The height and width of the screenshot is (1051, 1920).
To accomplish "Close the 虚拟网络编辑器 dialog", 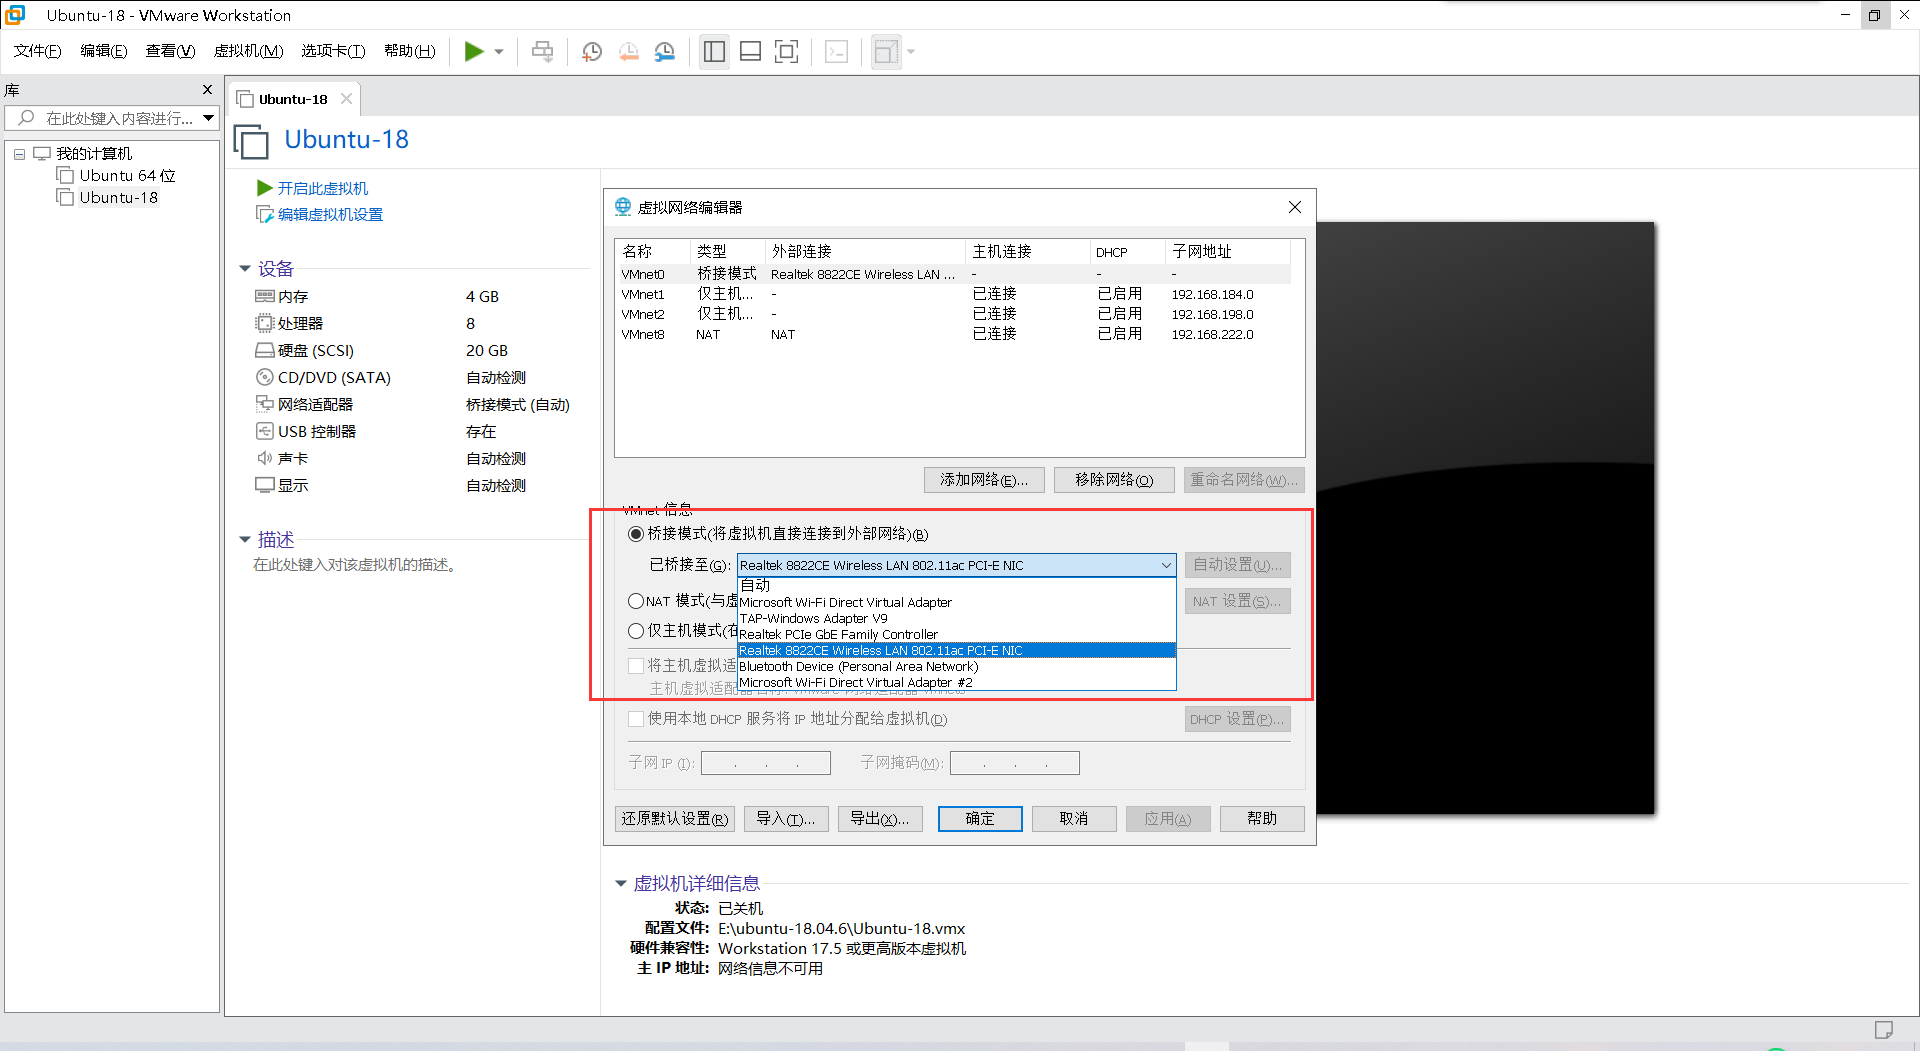I will (x=1295, y=207).
